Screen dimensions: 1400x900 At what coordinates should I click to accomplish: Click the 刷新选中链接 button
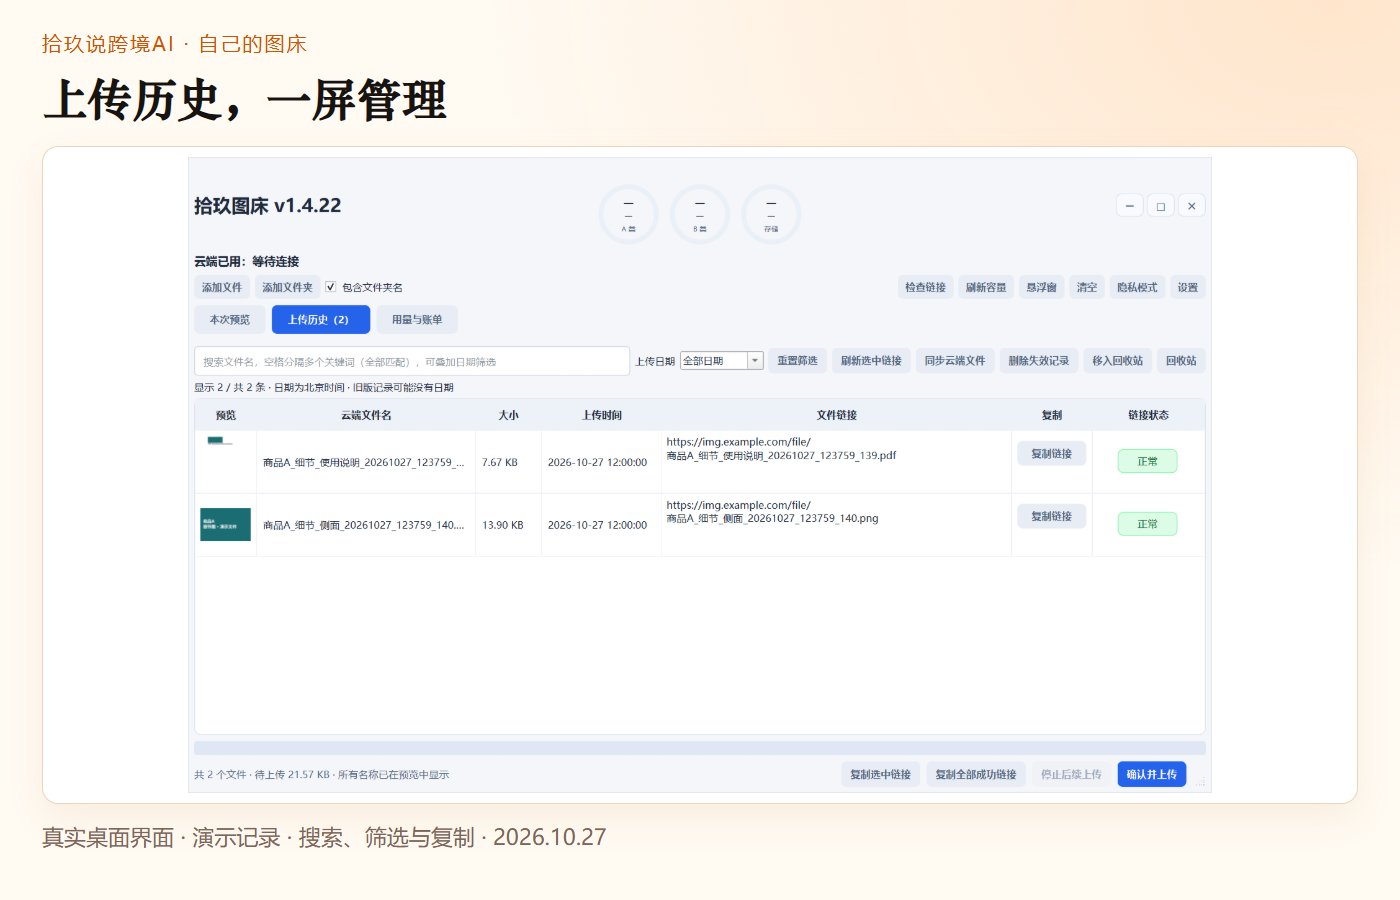pos(871,361)
